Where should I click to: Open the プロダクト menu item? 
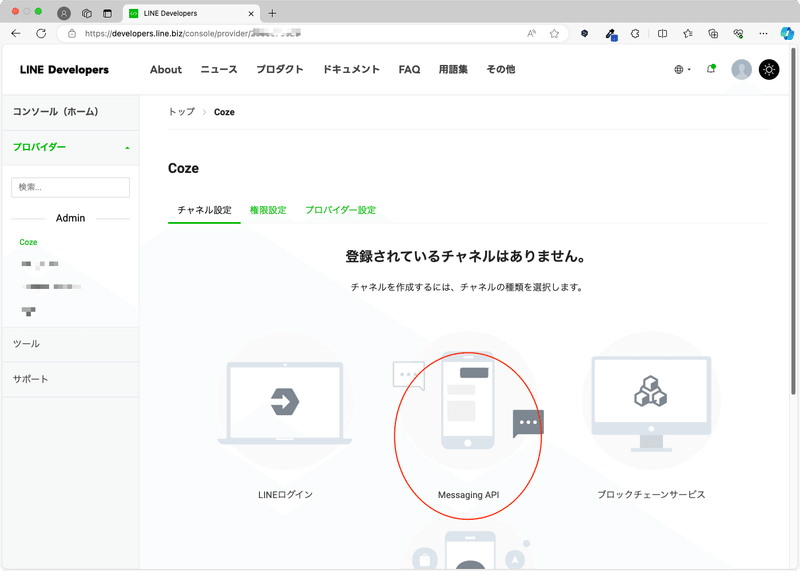click(280, 69)
